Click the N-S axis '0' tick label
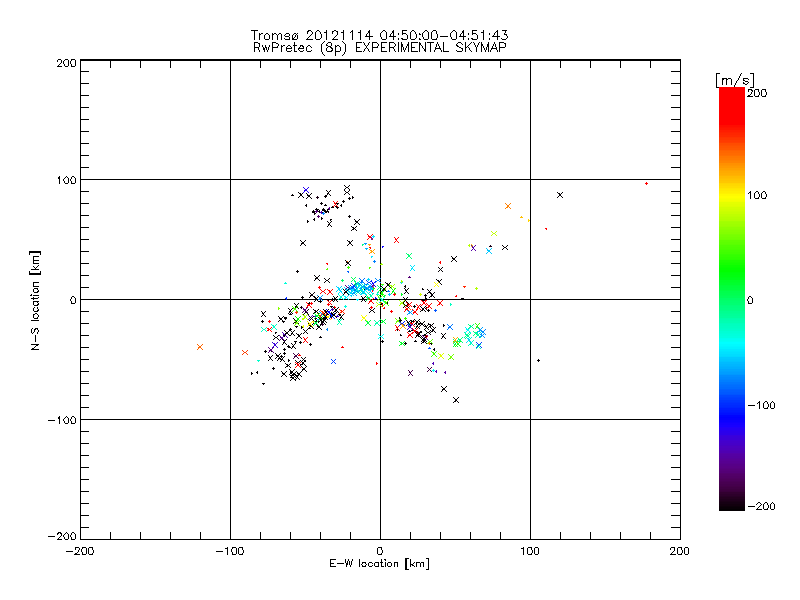This screenshot has height=600, width=800. pos(73,300)
